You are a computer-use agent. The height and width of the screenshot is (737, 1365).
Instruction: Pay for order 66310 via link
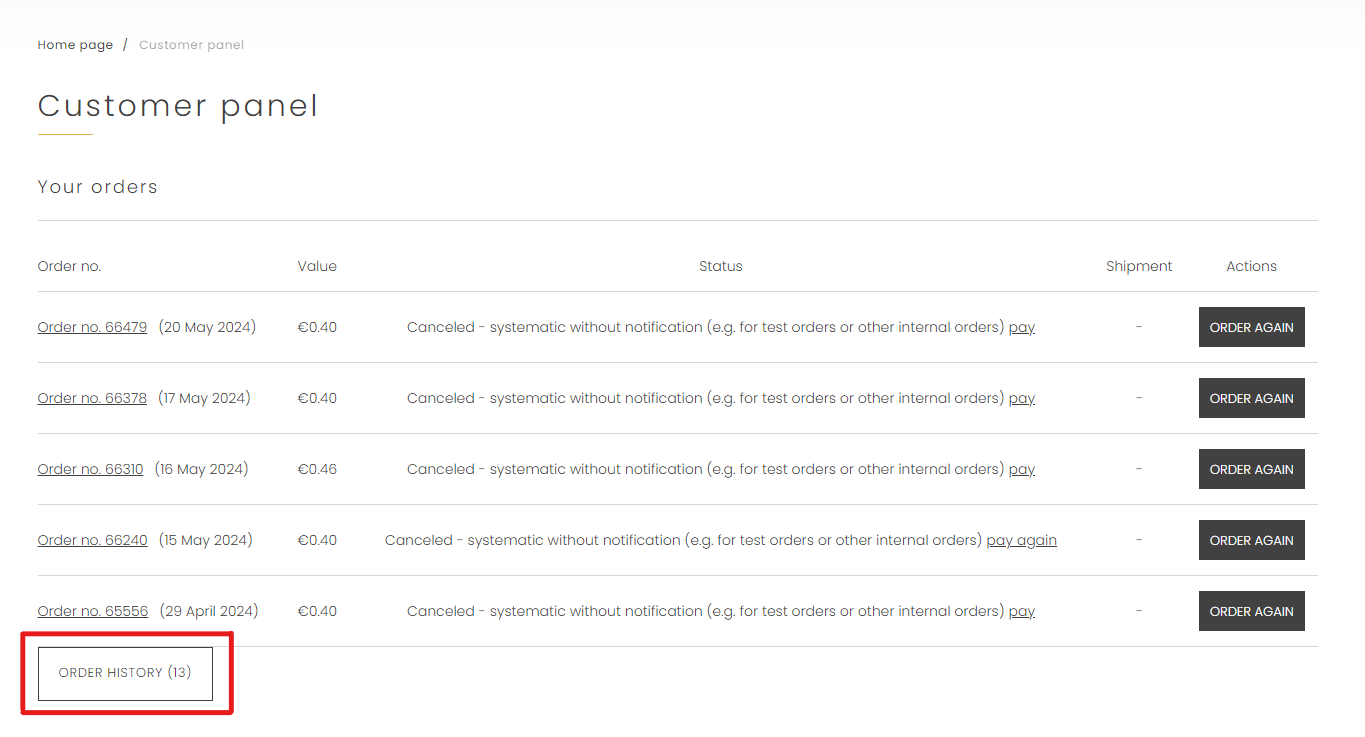tap(1021, 469)
